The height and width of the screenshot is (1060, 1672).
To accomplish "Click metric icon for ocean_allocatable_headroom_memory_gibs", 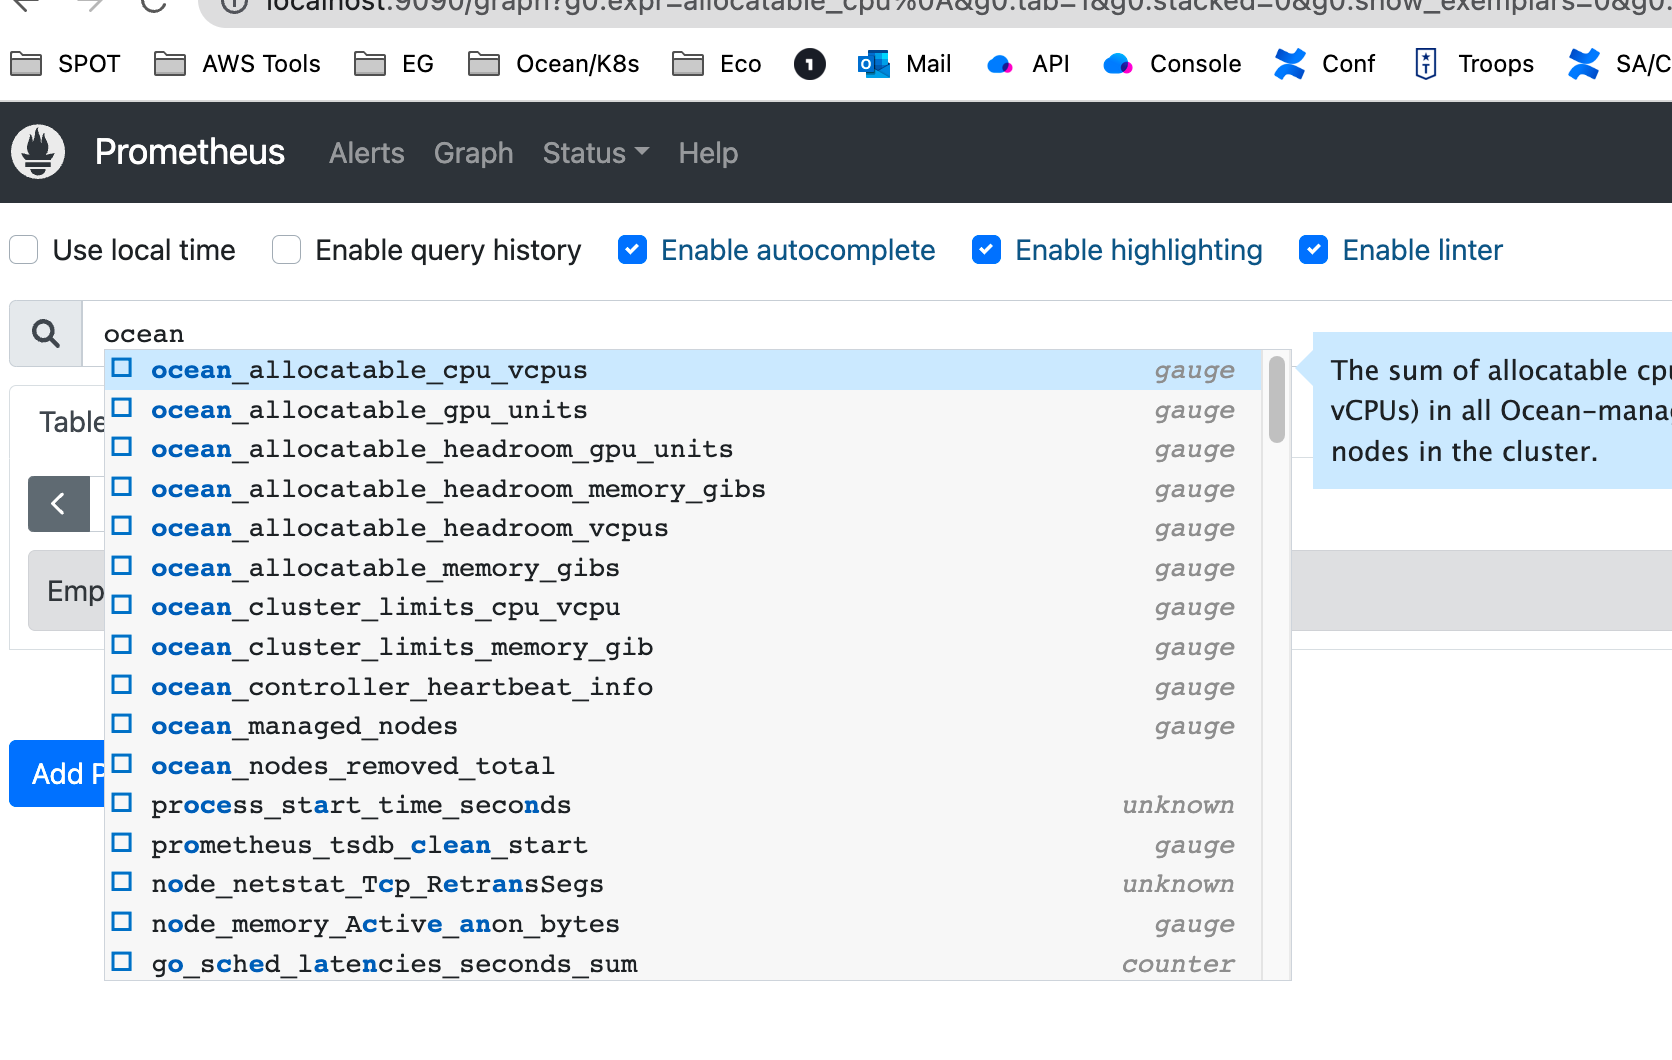I will [x=122, y=487].
